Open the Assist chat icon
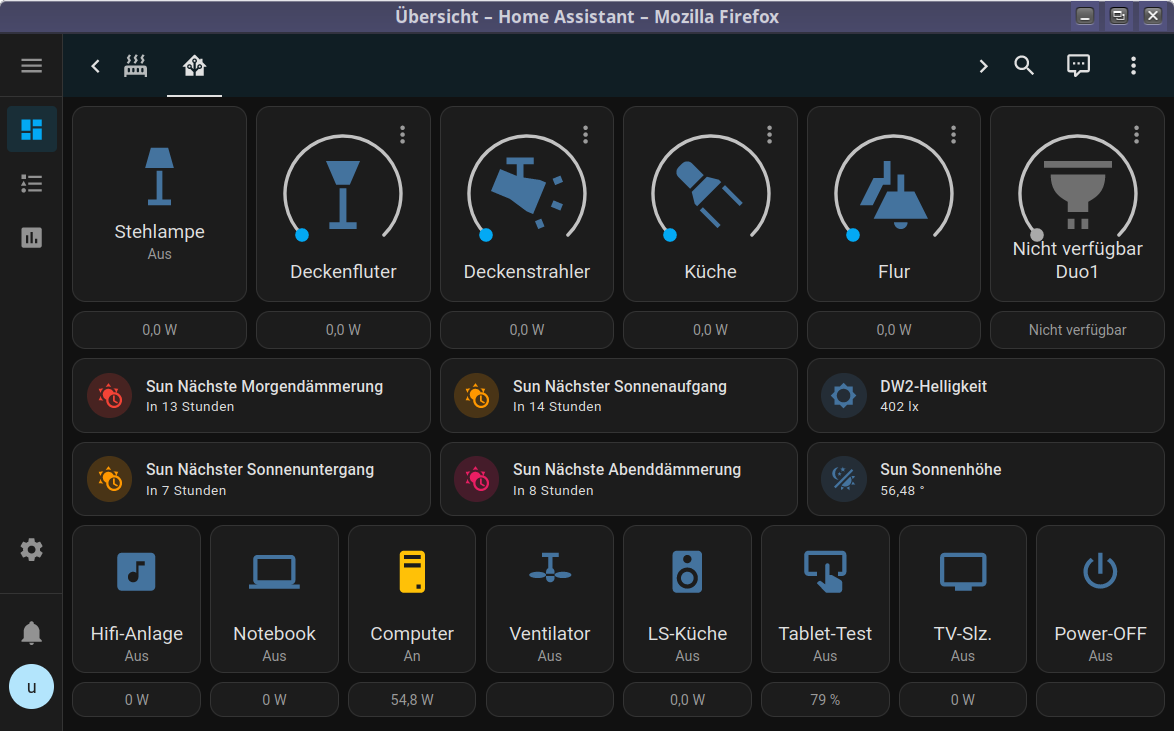This screenshot has height=731, width=1174. point(1078,66)
